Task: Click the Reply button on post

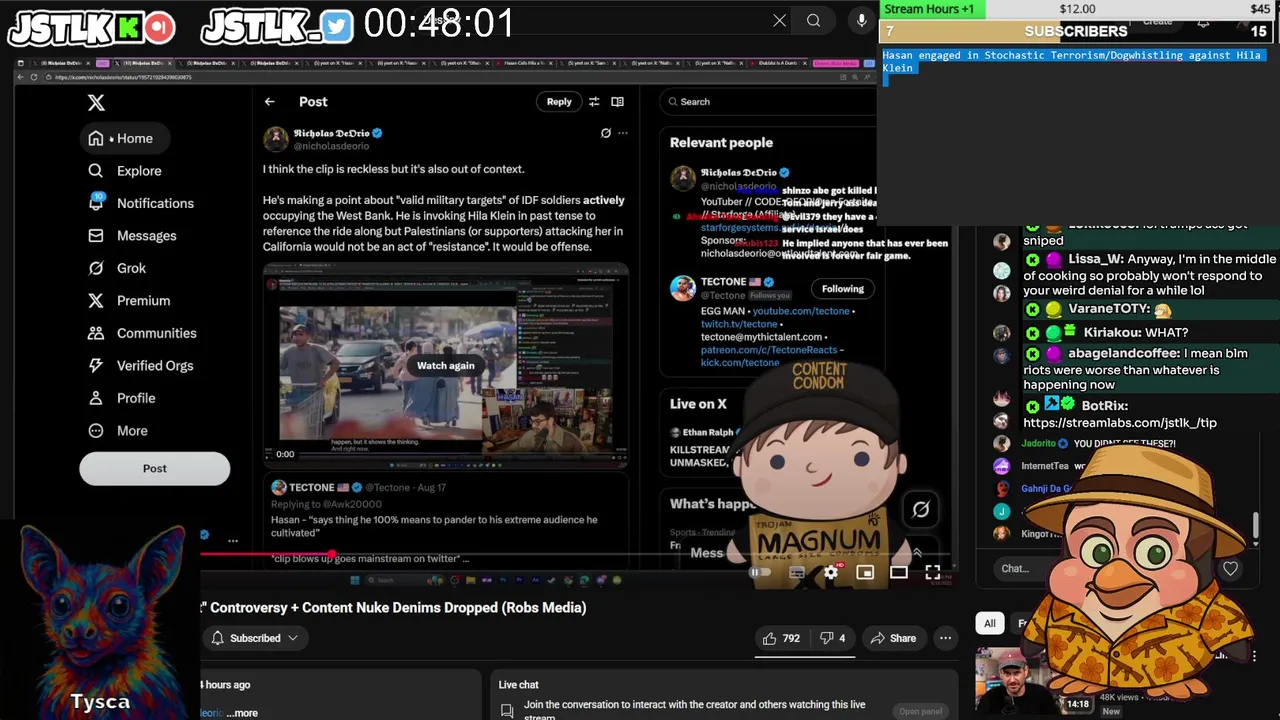Action: 559,101
